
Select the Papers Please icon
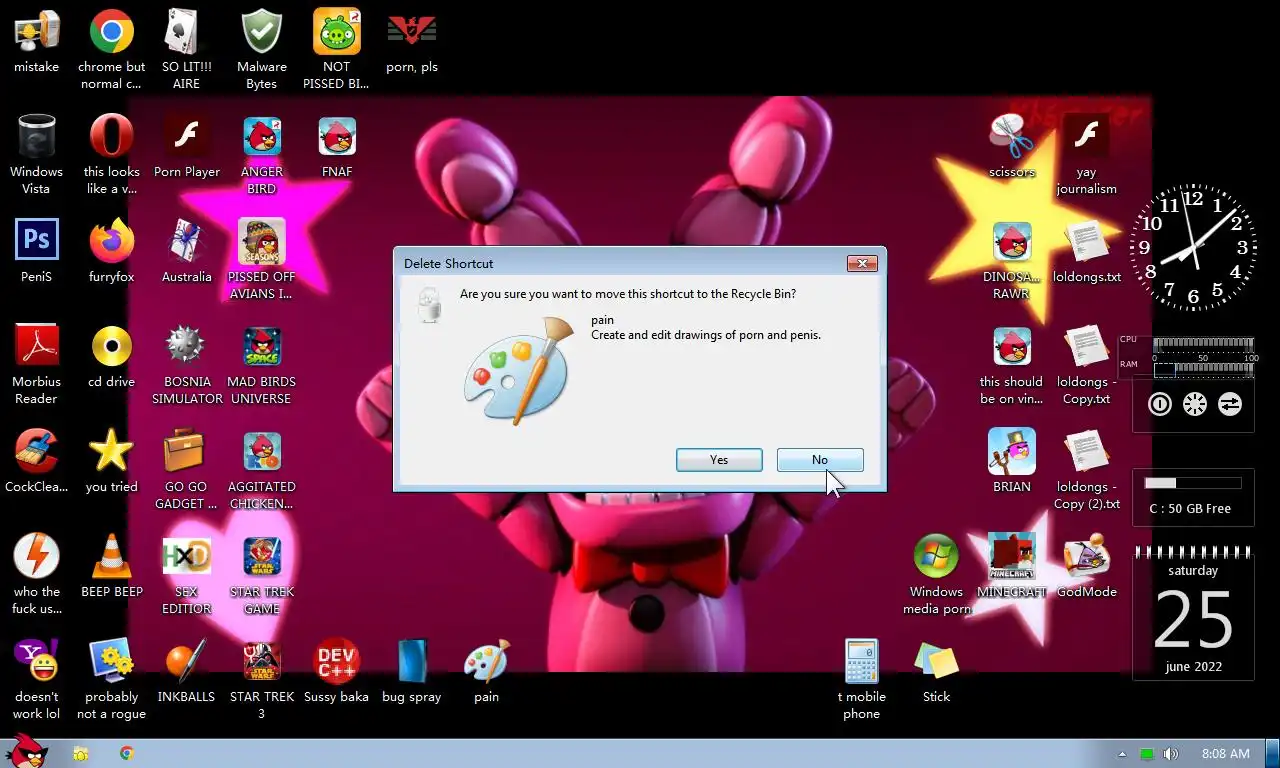[x=412, y=42]
